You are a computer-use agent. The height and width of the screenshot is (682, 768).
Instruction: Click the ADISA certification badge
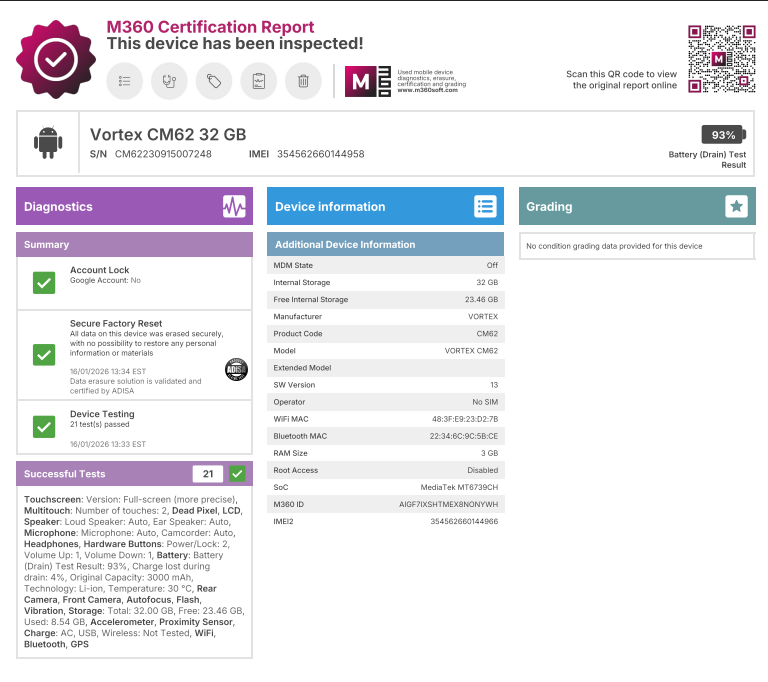pos(235,369)
